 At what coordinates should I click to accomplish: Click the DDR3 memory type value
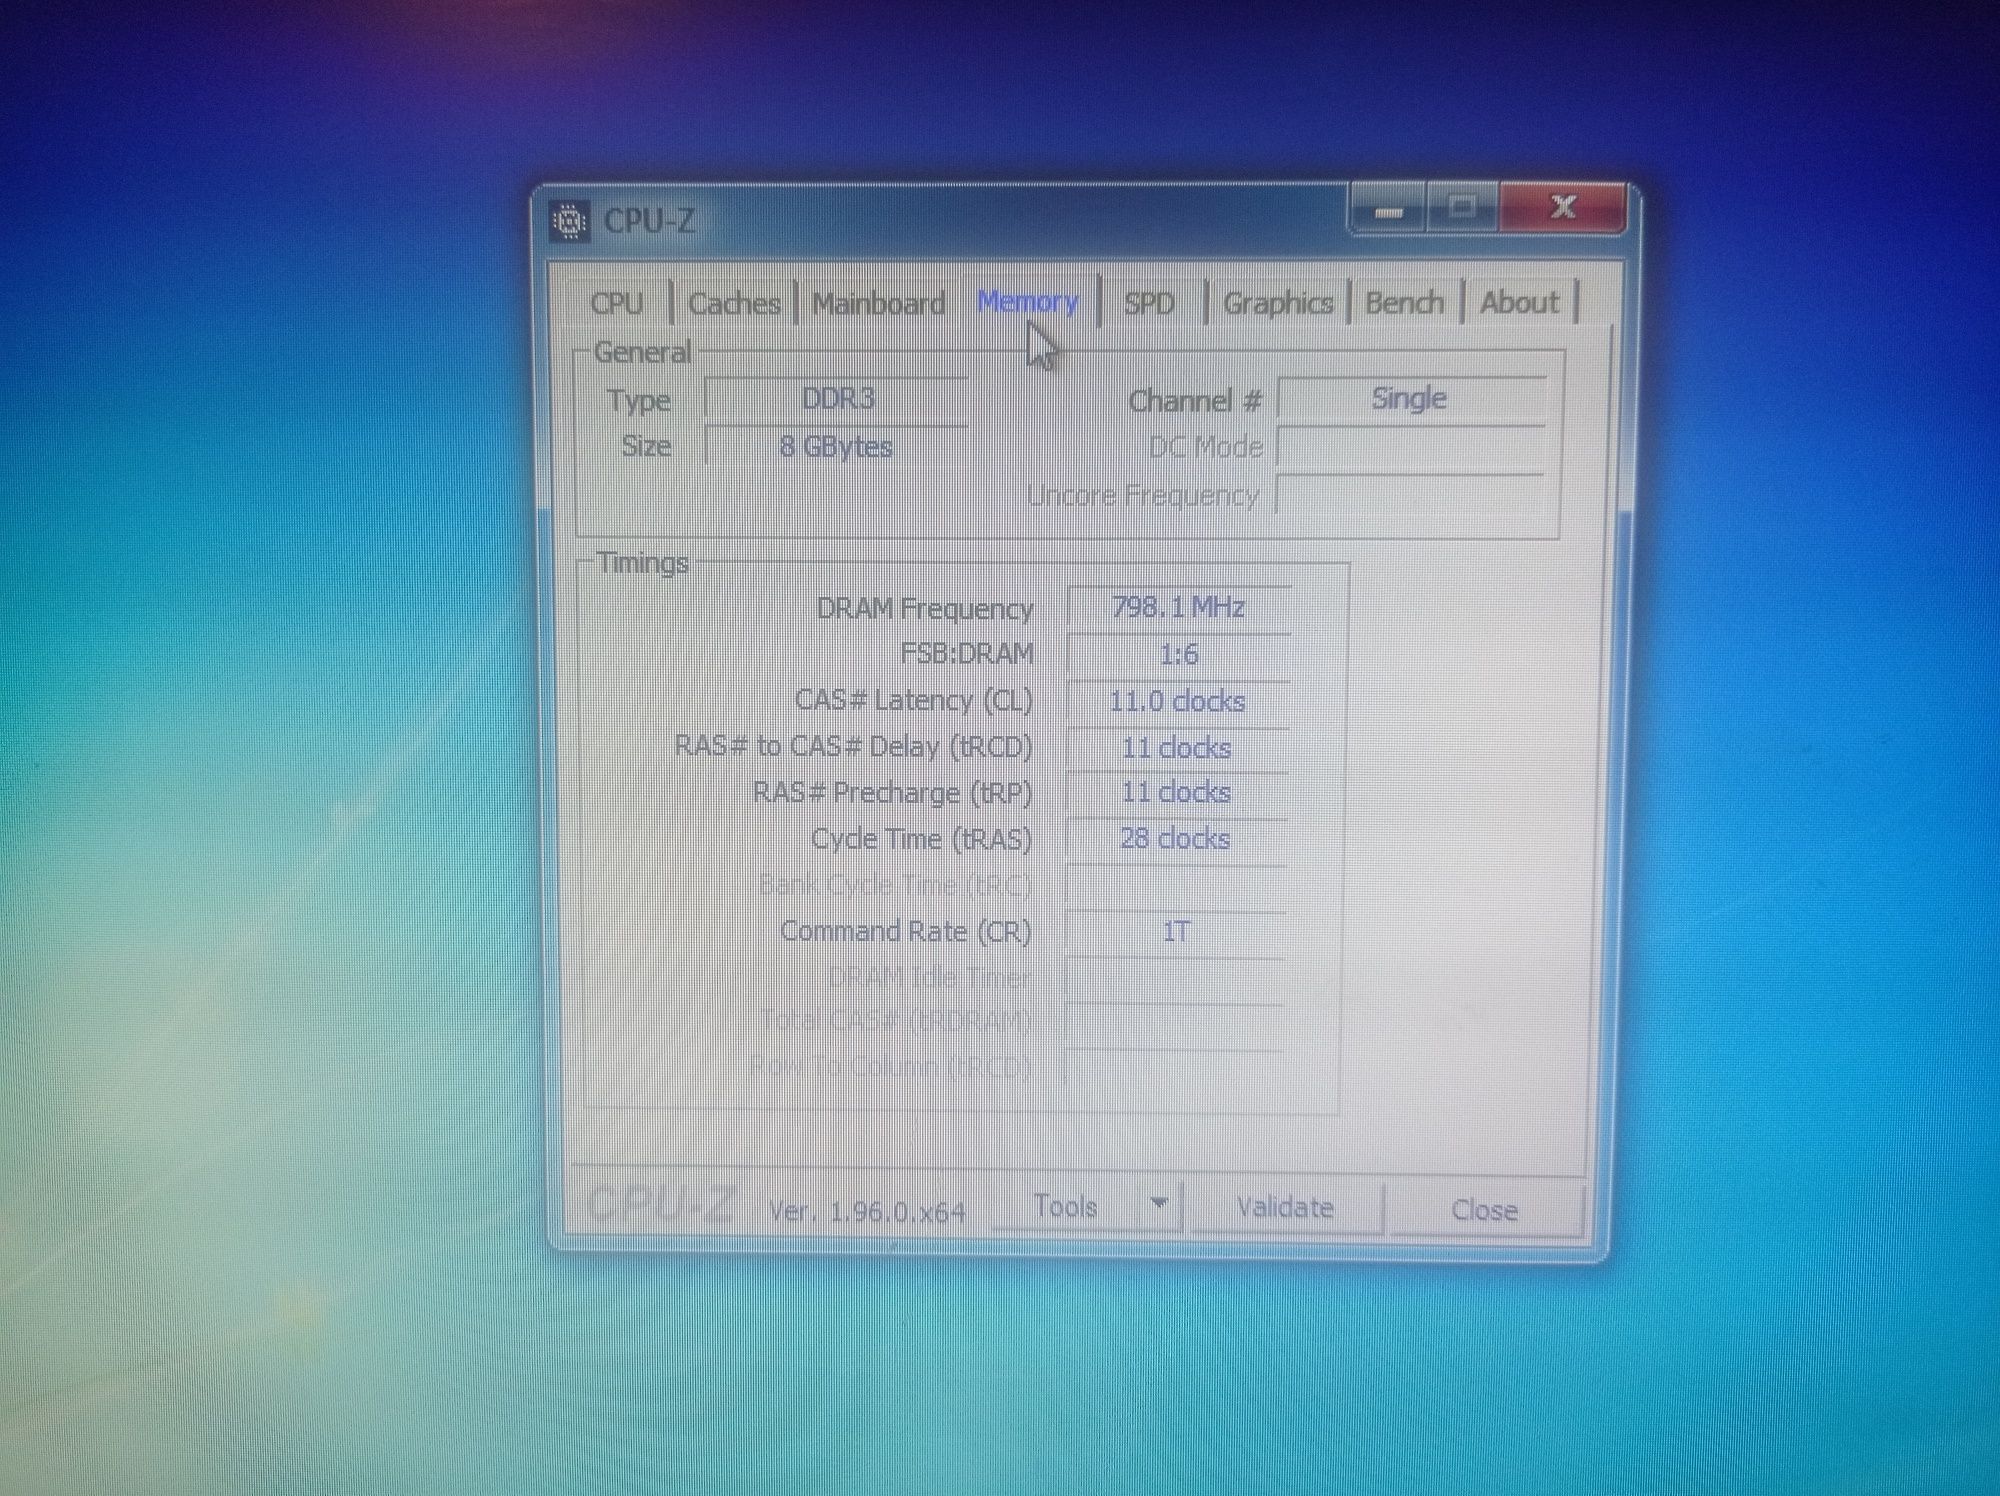coord(837,399)
